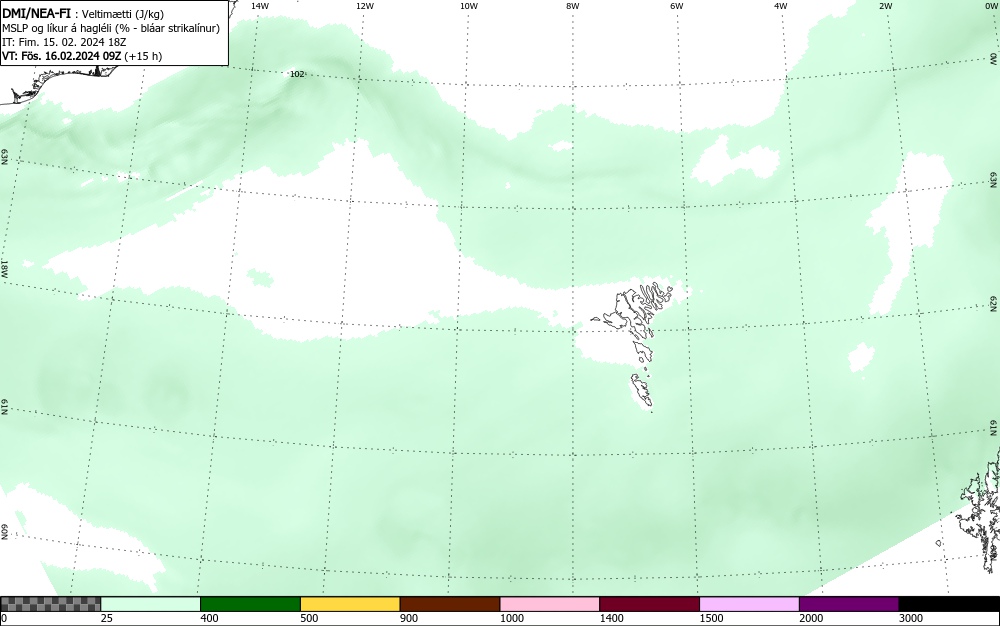The width and height of the screenshot is (1000, 626).
Task: Click the southernmost Faroe island outline
Action: point(642,390)
